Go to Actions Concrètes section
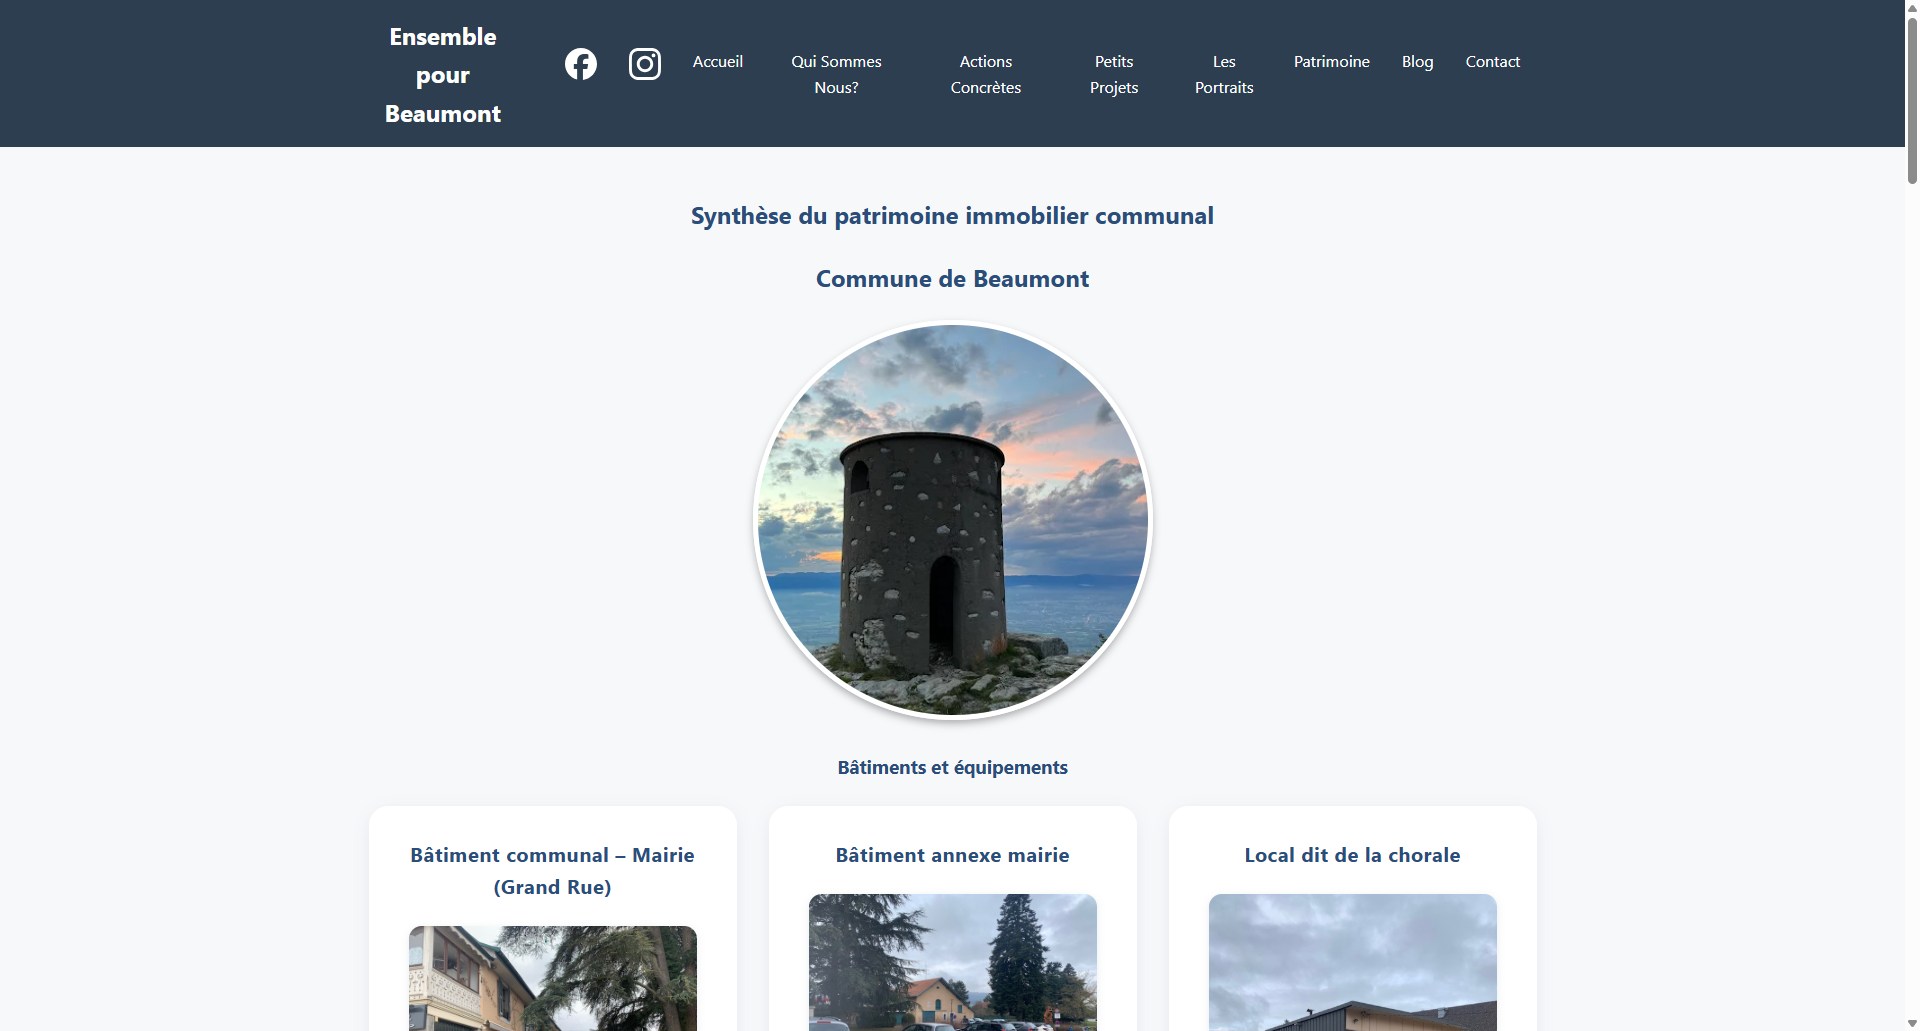The width and height of the screenshot is (1920, 1031). (986, 74)
